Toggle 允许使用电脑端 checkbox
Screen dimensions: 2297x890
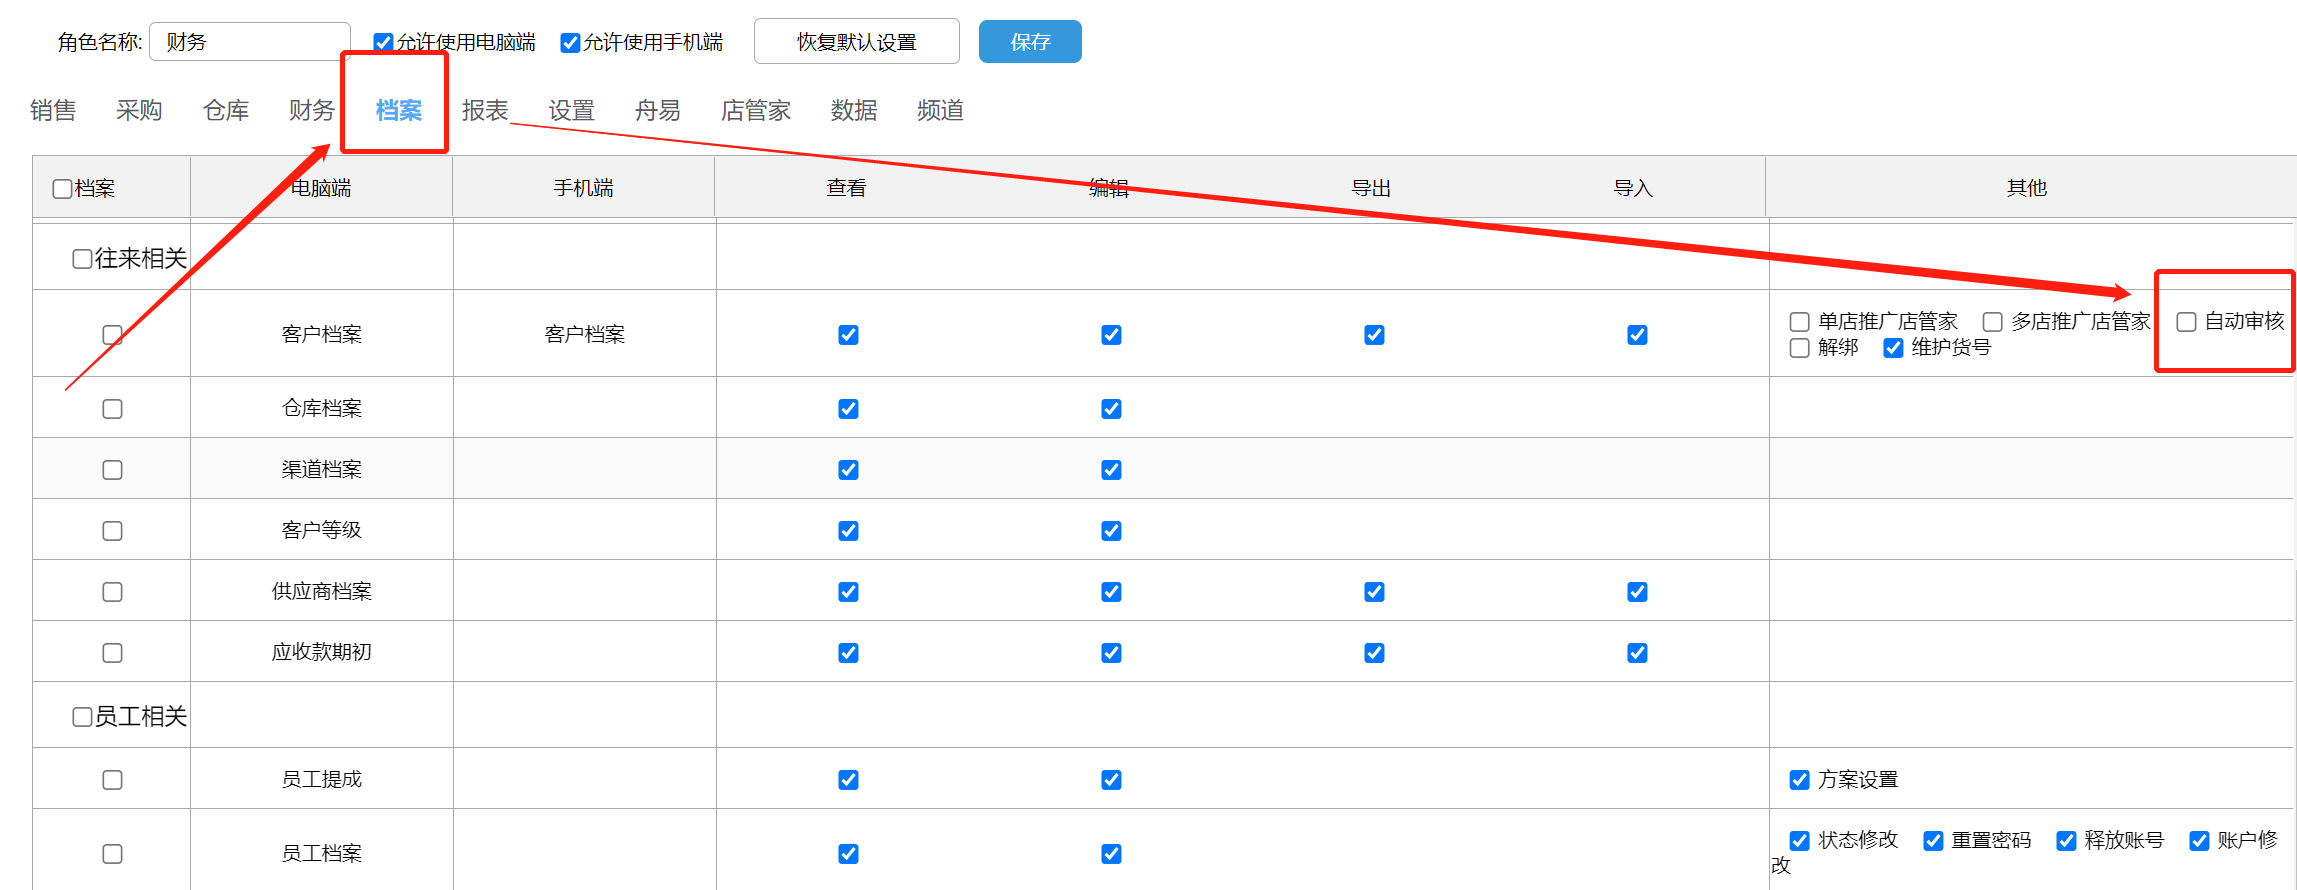pos(383,43)
